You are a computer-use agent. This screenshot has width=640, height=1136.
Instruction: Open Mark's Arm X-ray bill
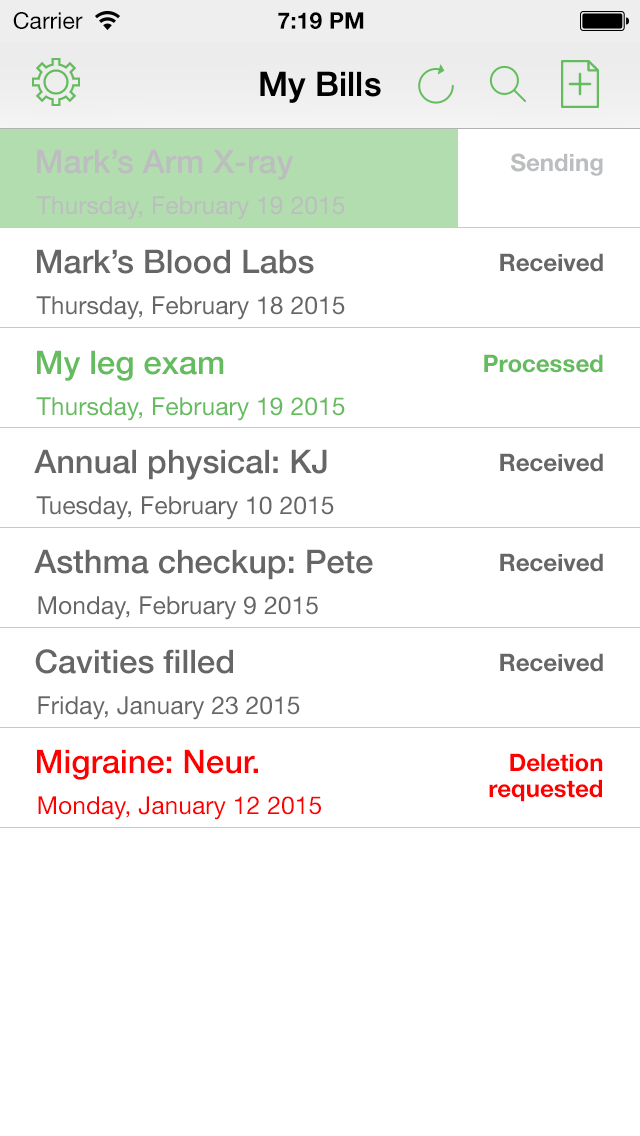point(164,163)
